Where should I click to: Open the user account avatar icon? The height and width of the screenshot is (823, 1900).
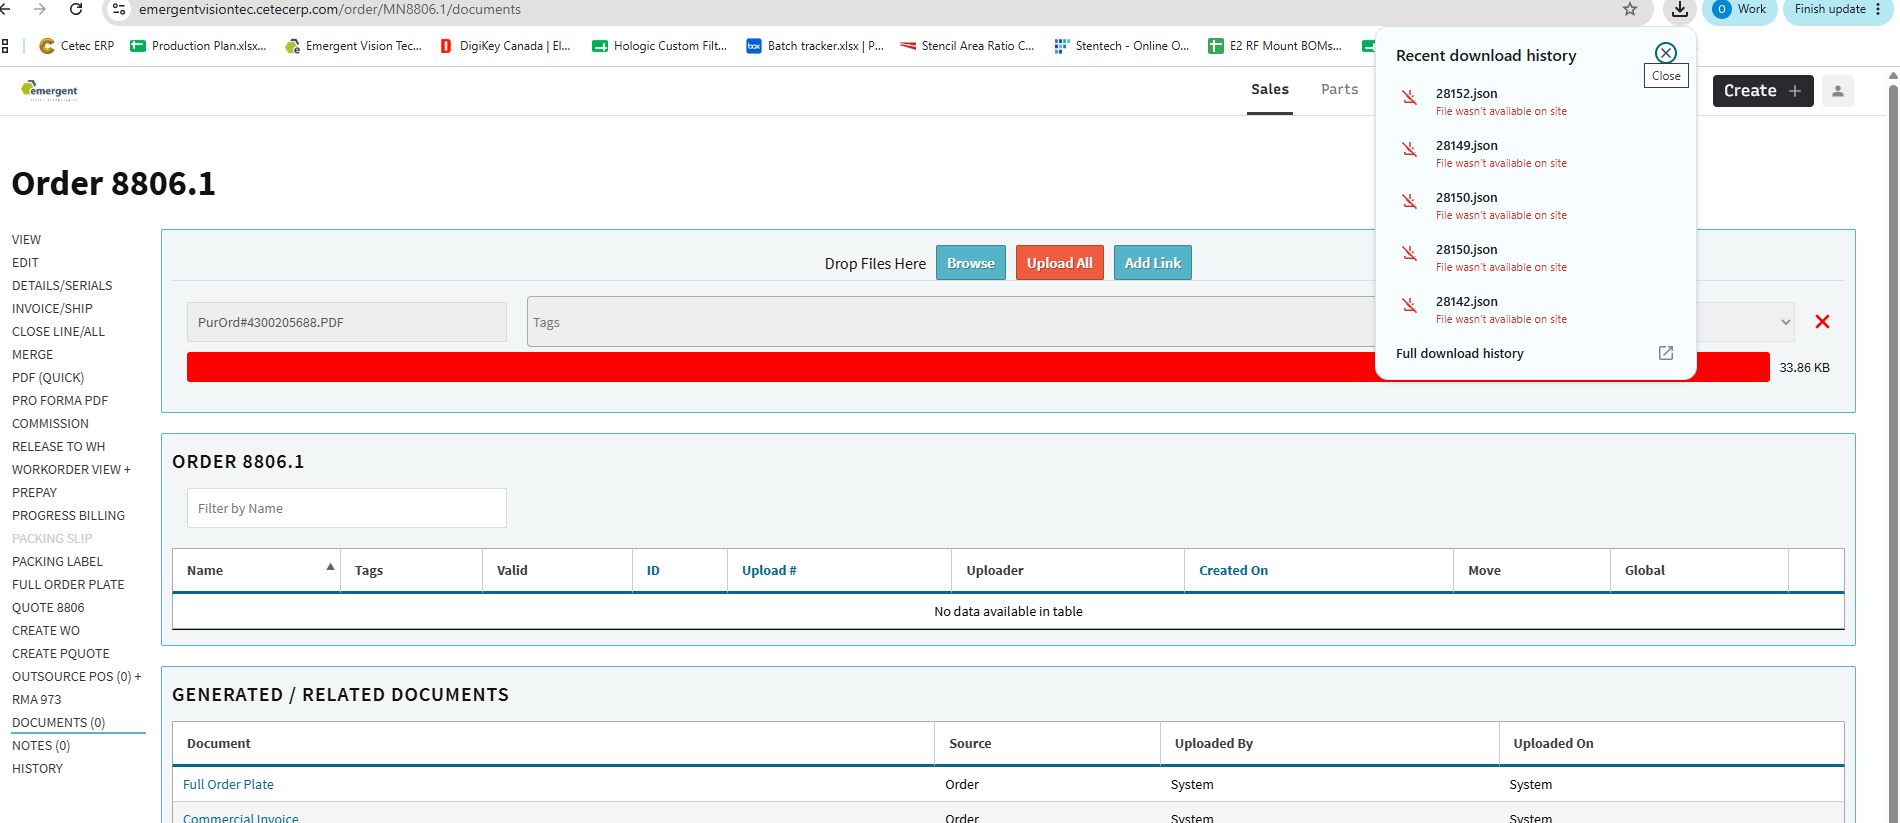click(x=1838, y=91)
